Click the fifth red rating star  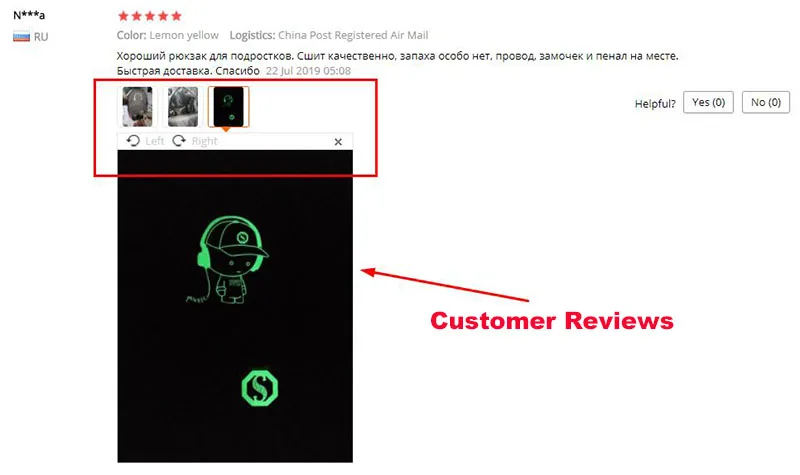177,16
